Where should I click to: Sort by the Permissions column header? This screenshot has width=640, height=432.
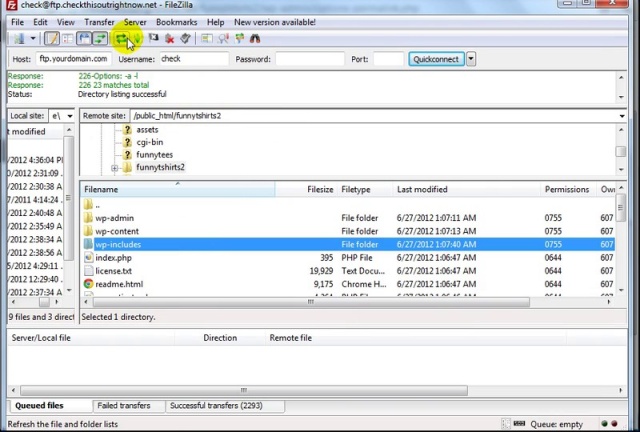(569, 189)
